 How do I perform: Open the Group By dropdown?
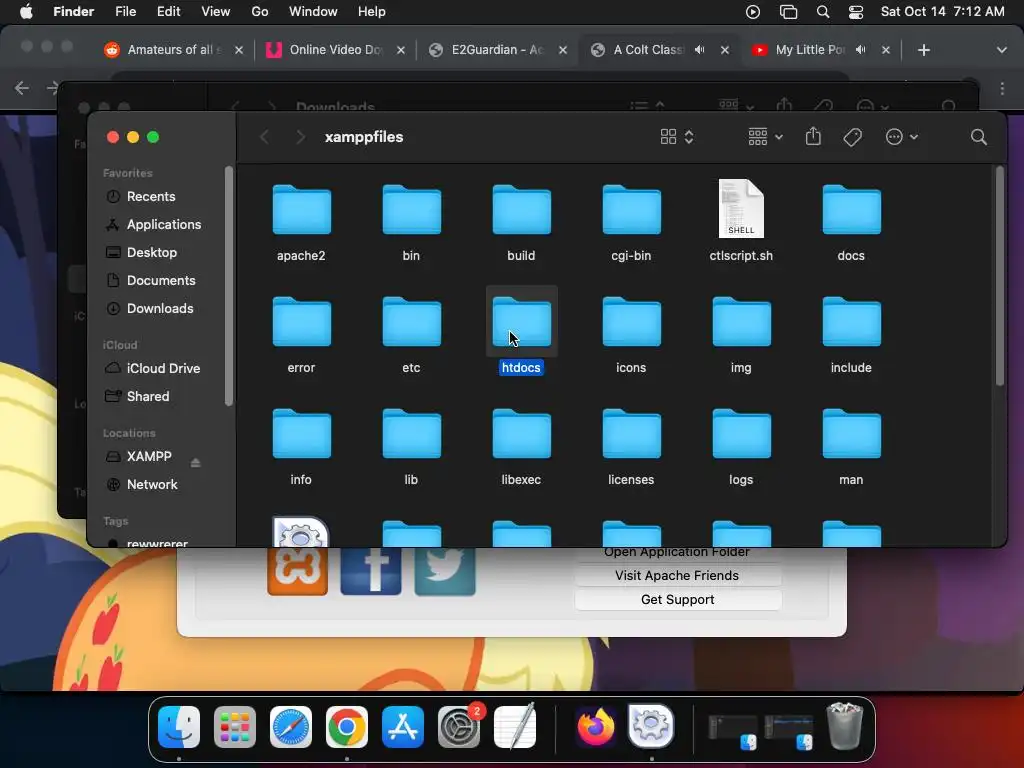765,136
